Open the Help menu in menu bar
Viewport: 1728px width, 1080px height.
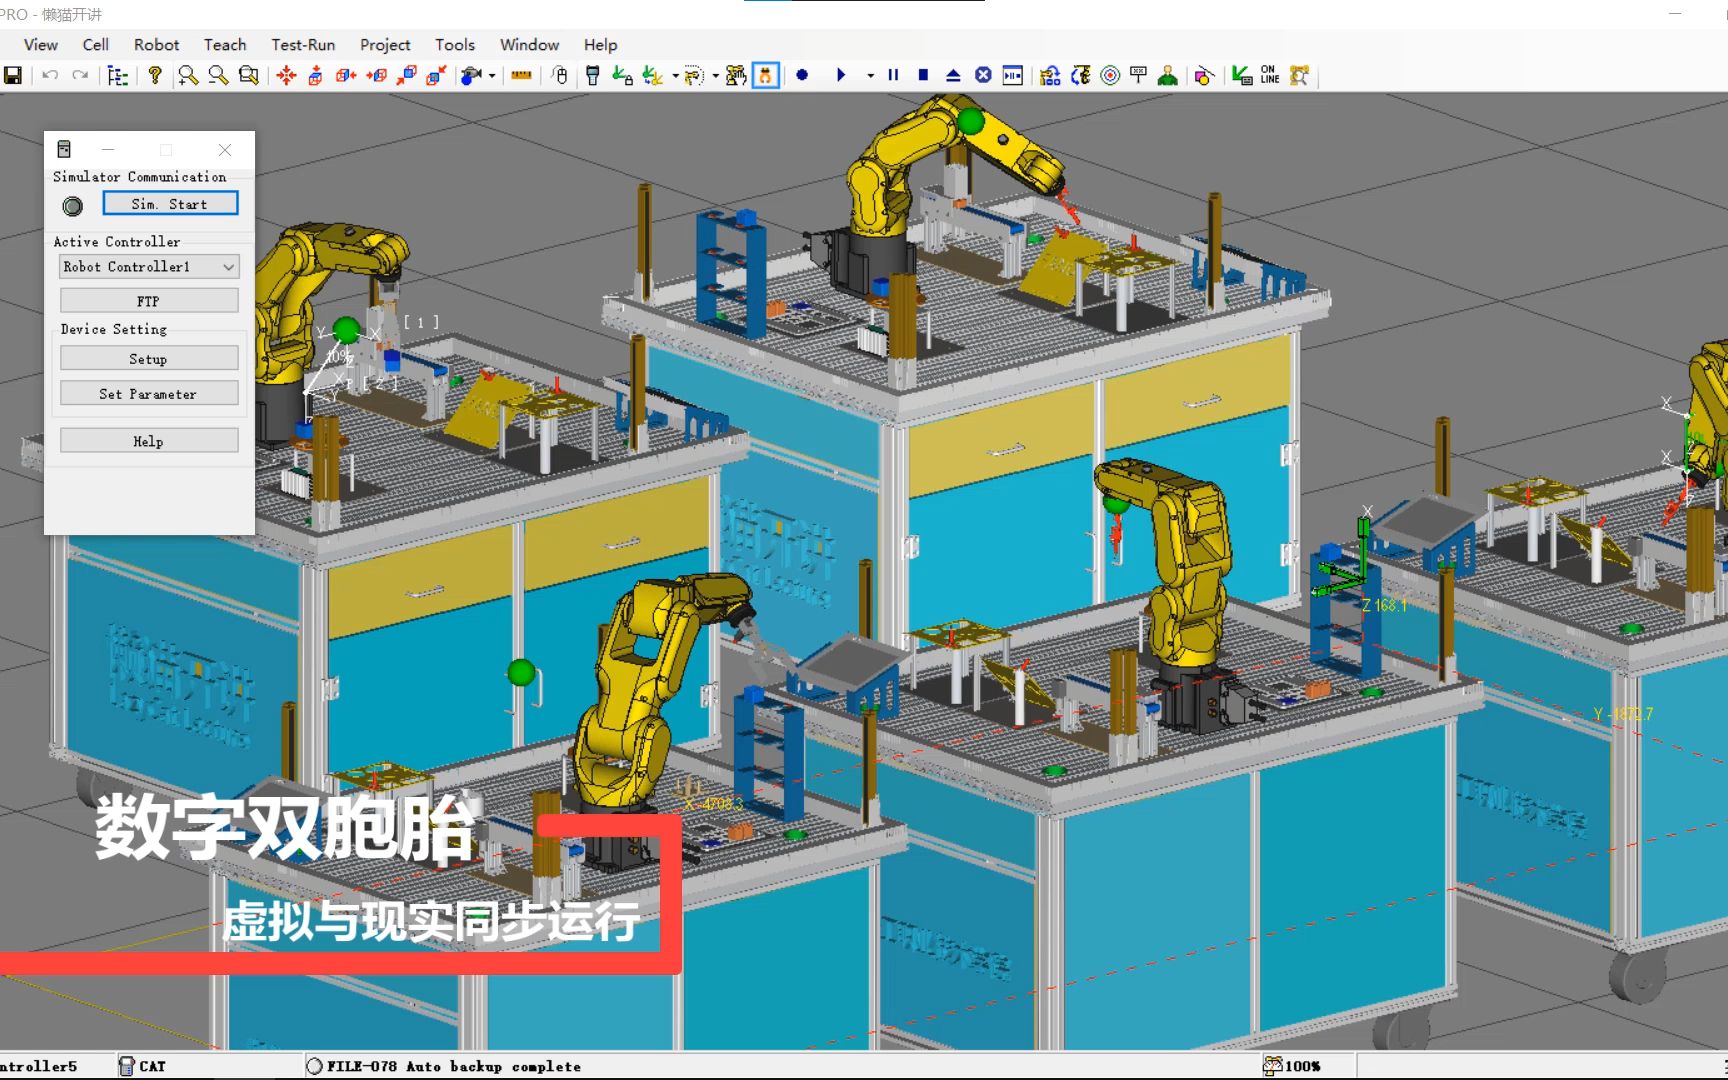(x=601, y=45)
